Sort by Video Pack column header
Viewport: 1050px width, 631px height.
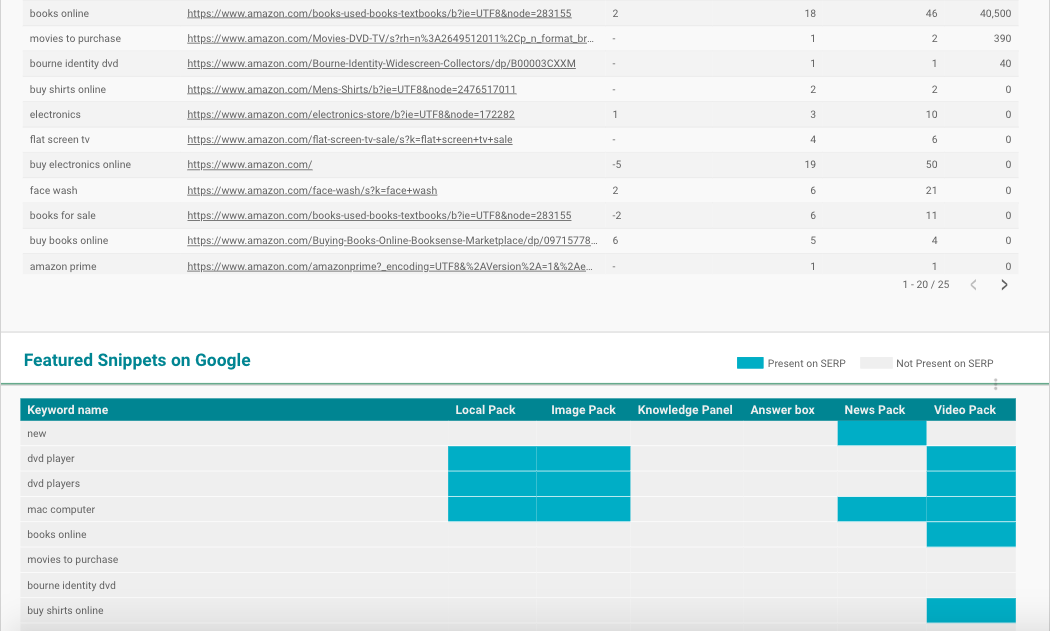pyautogui.click(x=965, y=410)
